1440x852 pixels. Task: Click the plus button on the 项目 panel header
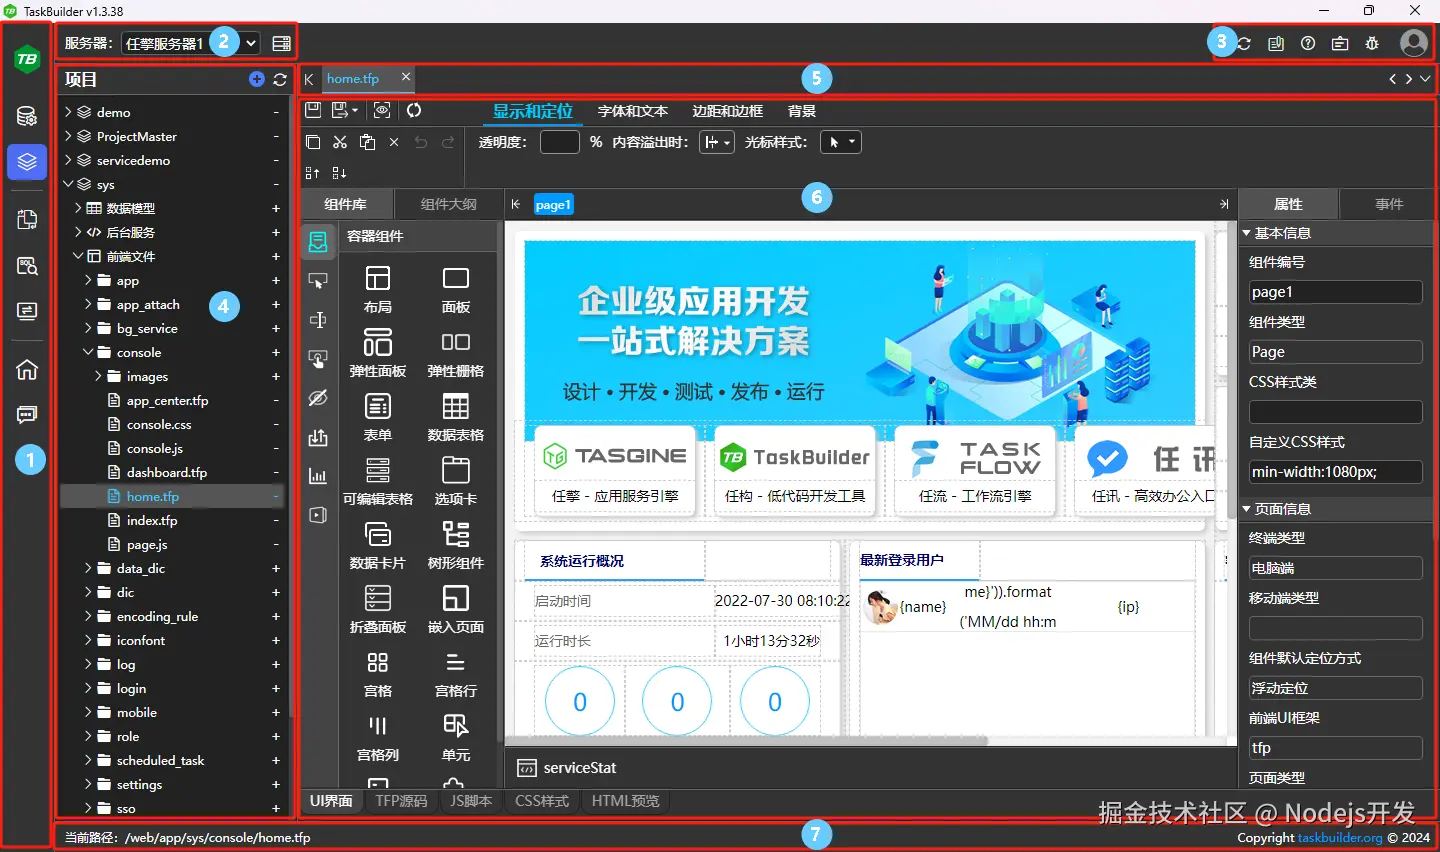(x=256, y=79)
